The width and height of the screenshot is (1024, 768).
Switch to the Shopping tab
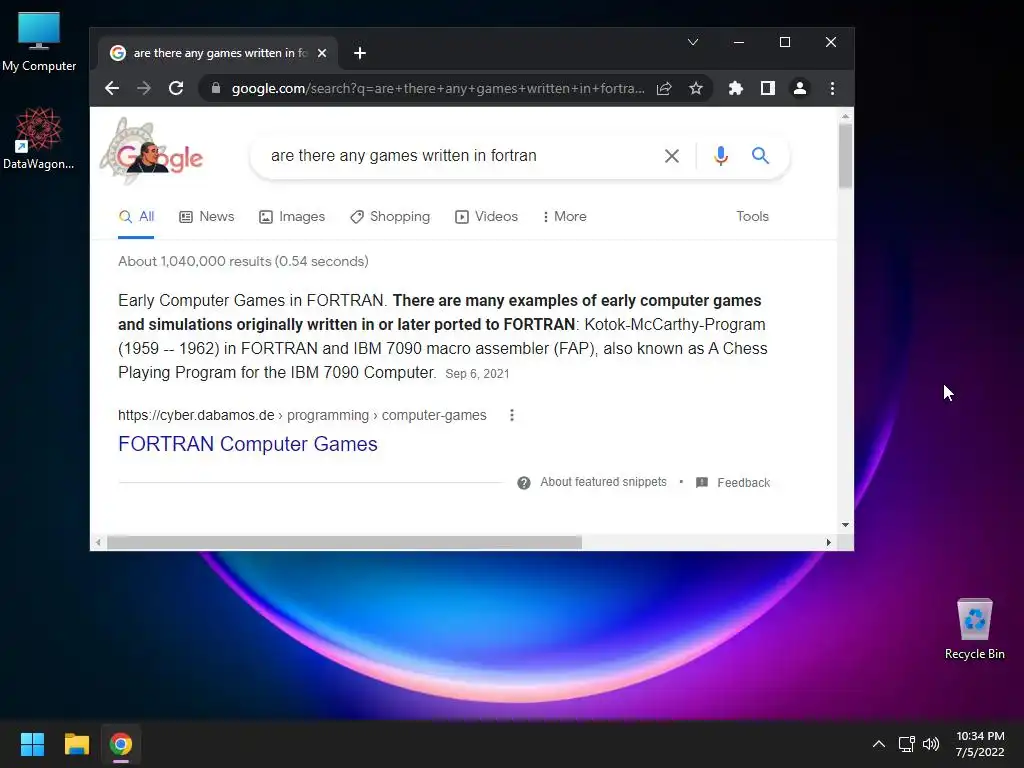[390, 216]
